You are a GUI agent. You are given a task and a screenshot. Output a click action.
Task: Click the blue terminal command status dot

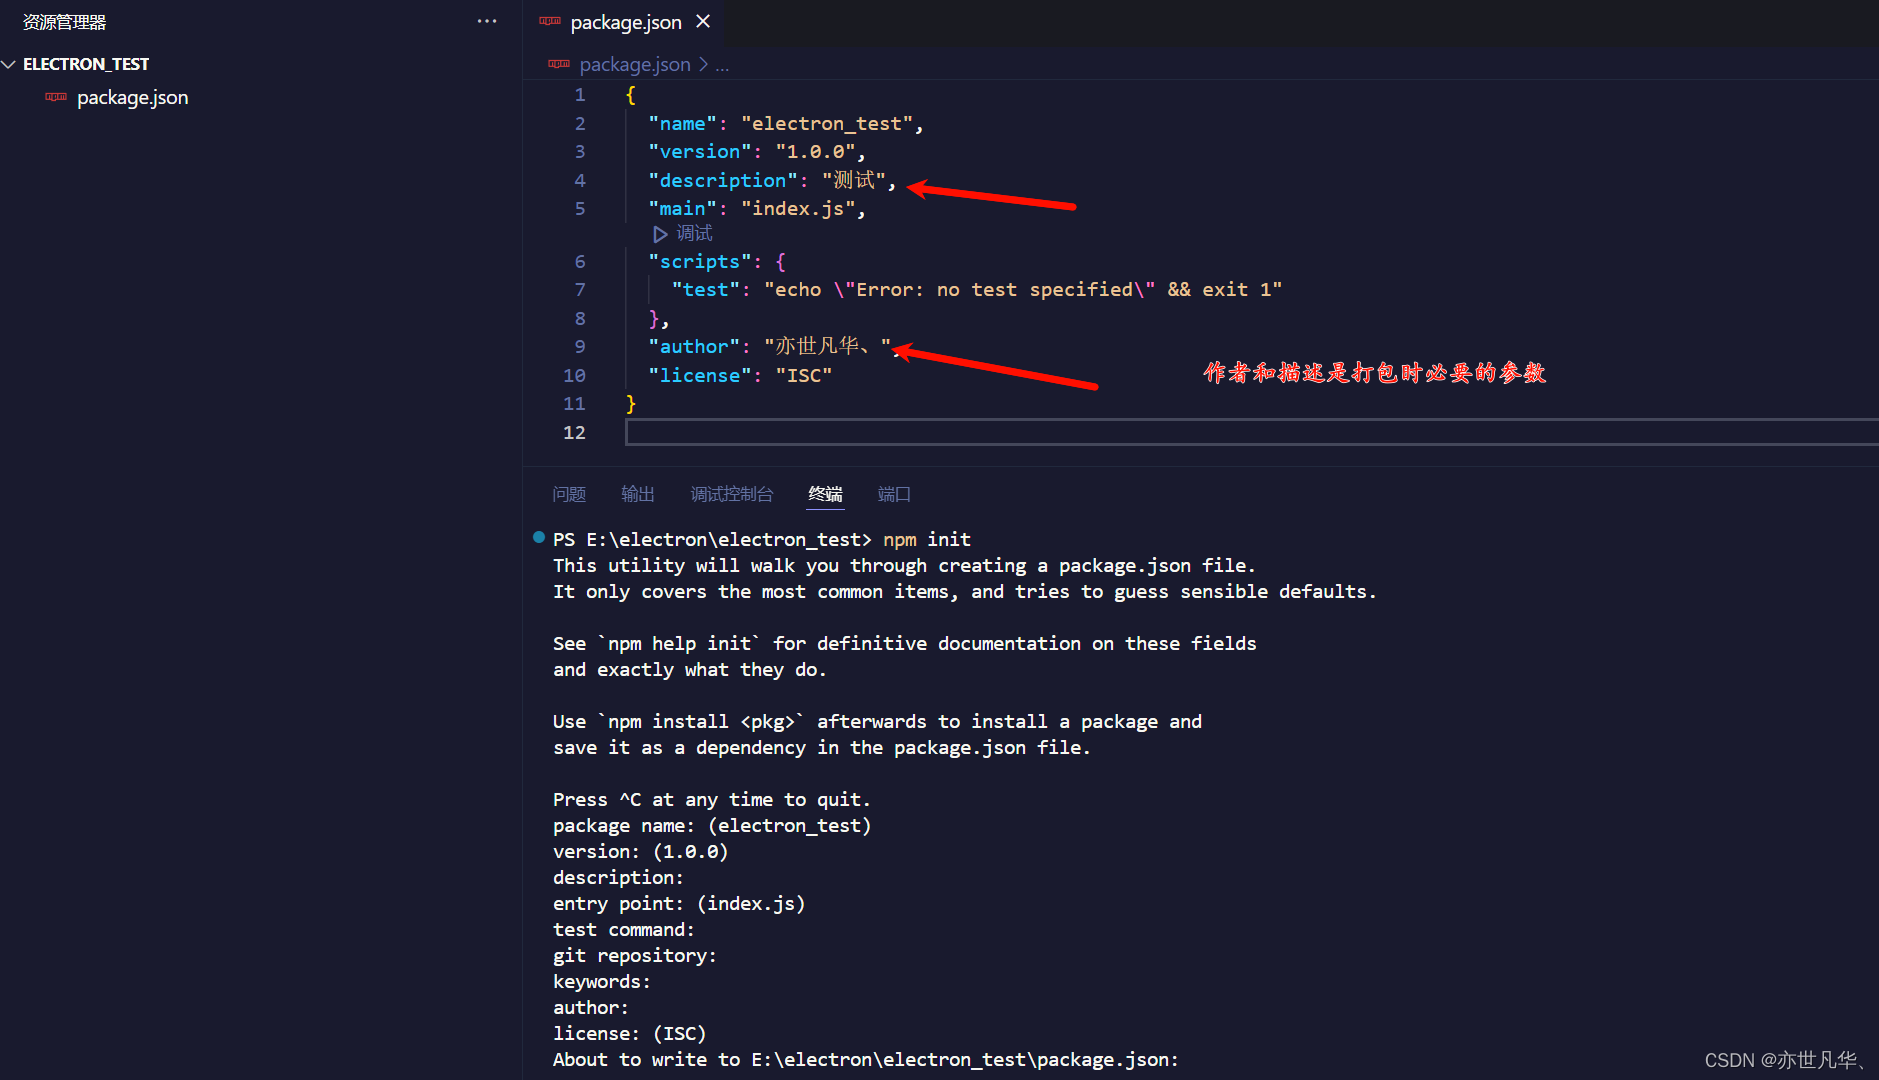(x=539, y=537)
